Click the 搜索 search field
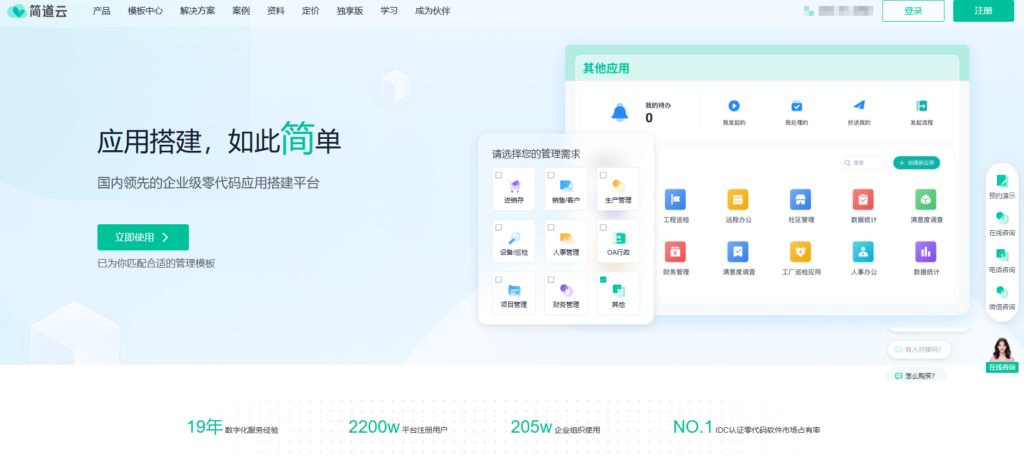 [x=864, y=162]
